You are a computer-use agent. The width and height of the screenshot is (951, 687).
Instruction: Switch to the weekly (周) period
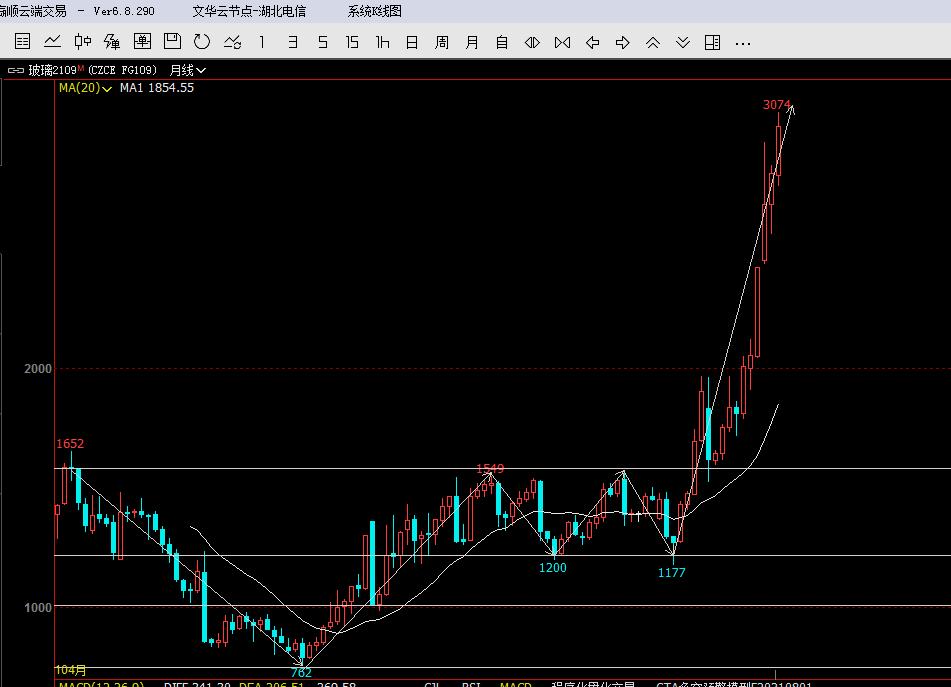(x=442, y=42)
